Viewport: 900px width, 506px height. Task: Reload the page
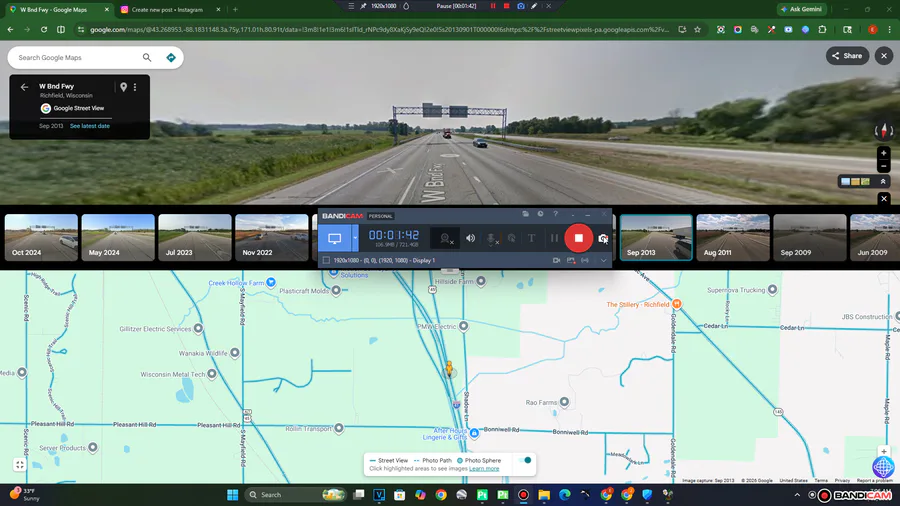(44, 29)
